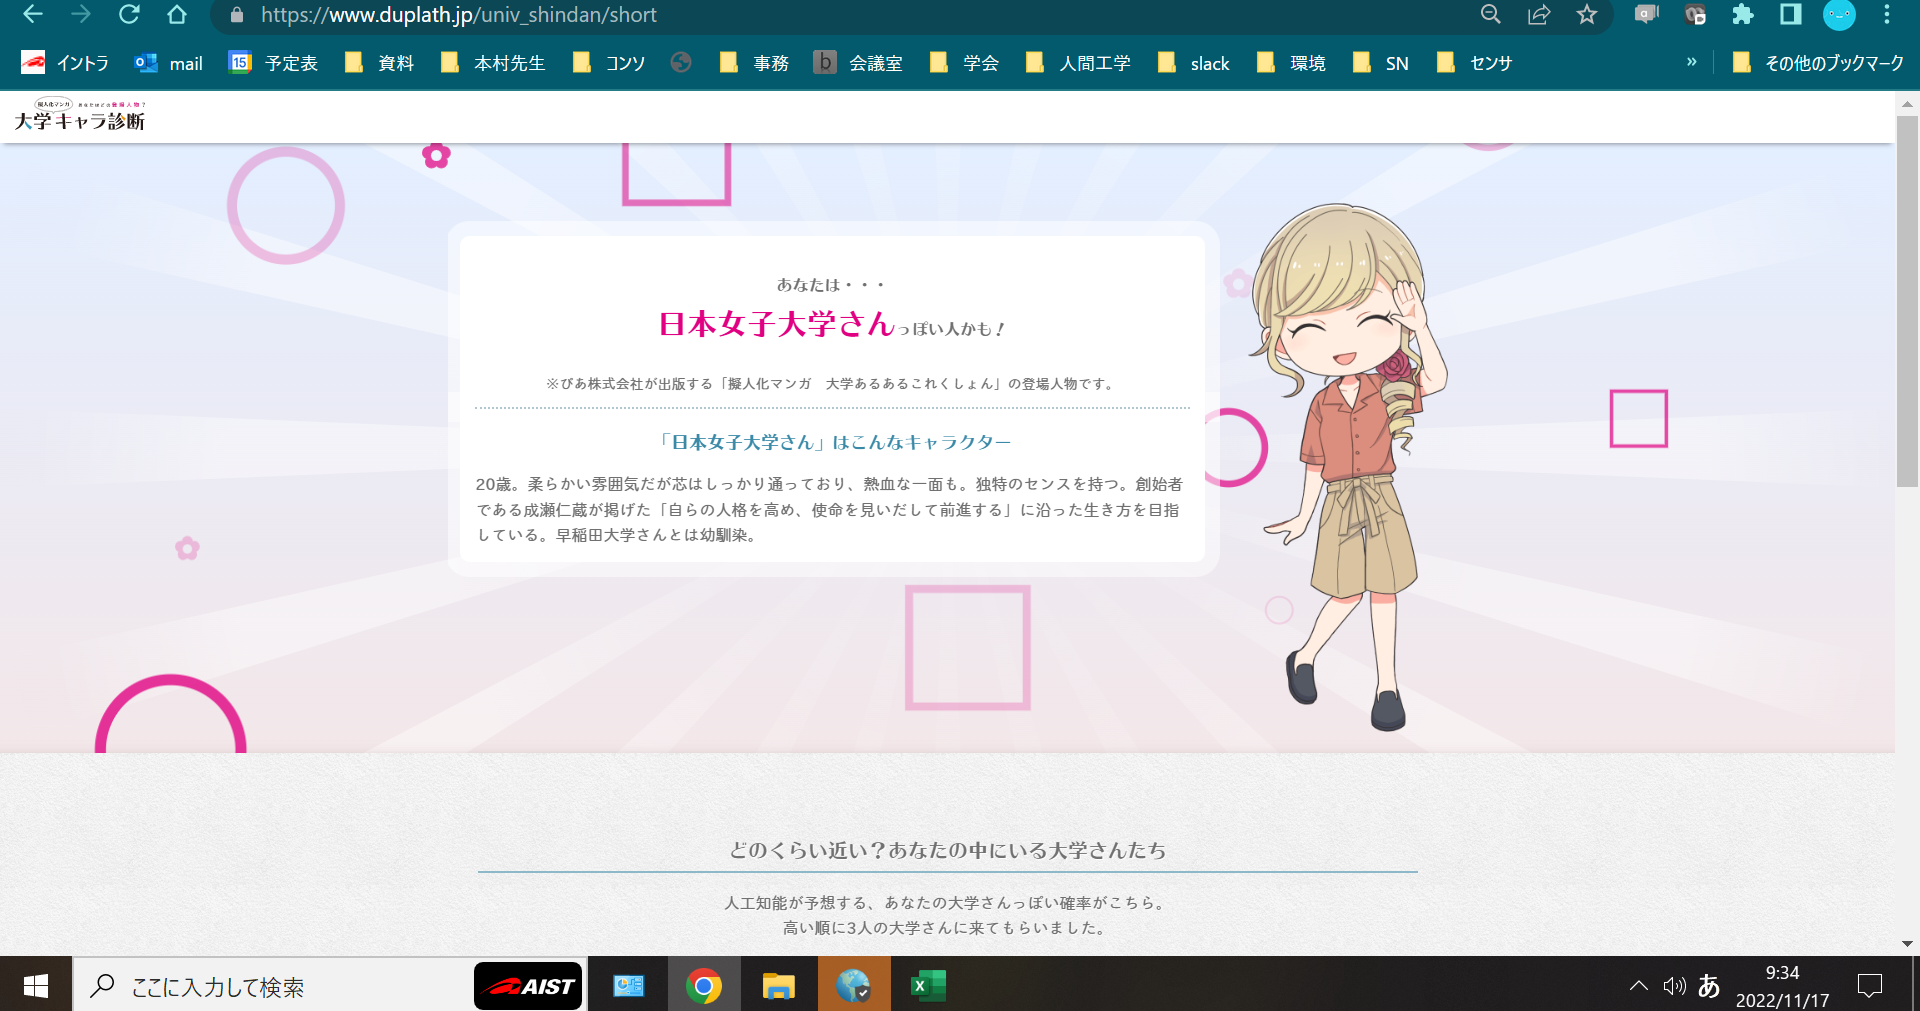1920x1011 pixels.
Task: Click the 大学キャラ診断 site logo
Action: tap(80, 116)
